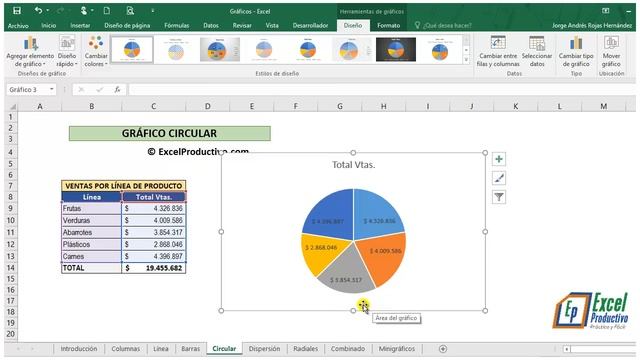Select the light blue pie slice $ 4.326.836

[x=378, y=214]
